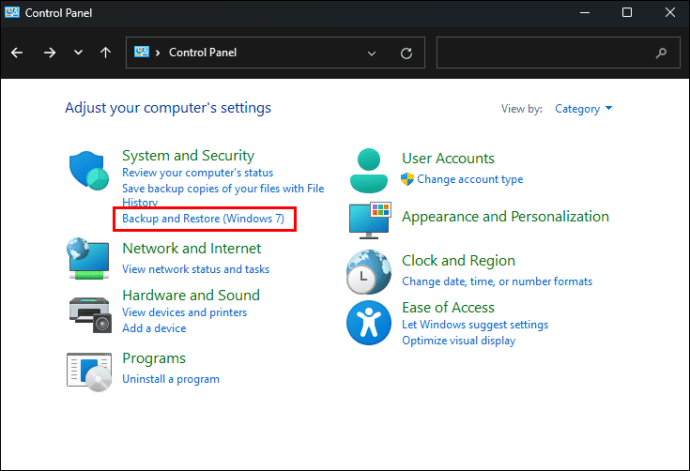
Task: Select Change date, time, or number formats
Action: coord(497,281)
